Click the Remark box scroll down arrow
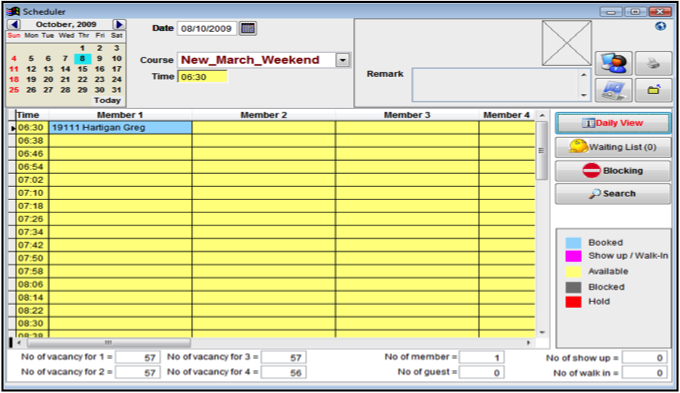 tap(584, 95)
